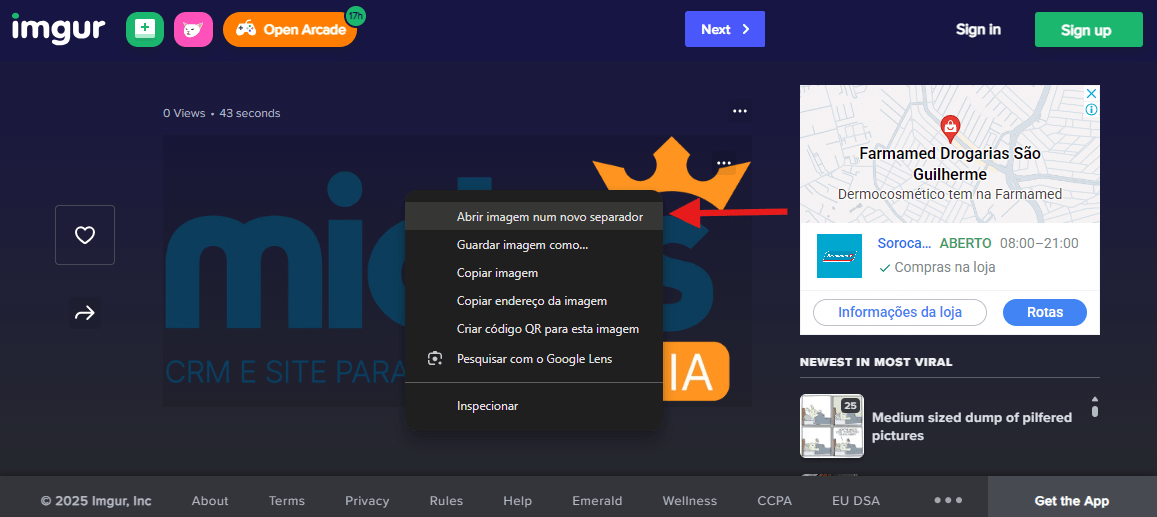Favorite the post with heart icon
Viewport: 1157px width, 517px height.
(x=85, y=235)
